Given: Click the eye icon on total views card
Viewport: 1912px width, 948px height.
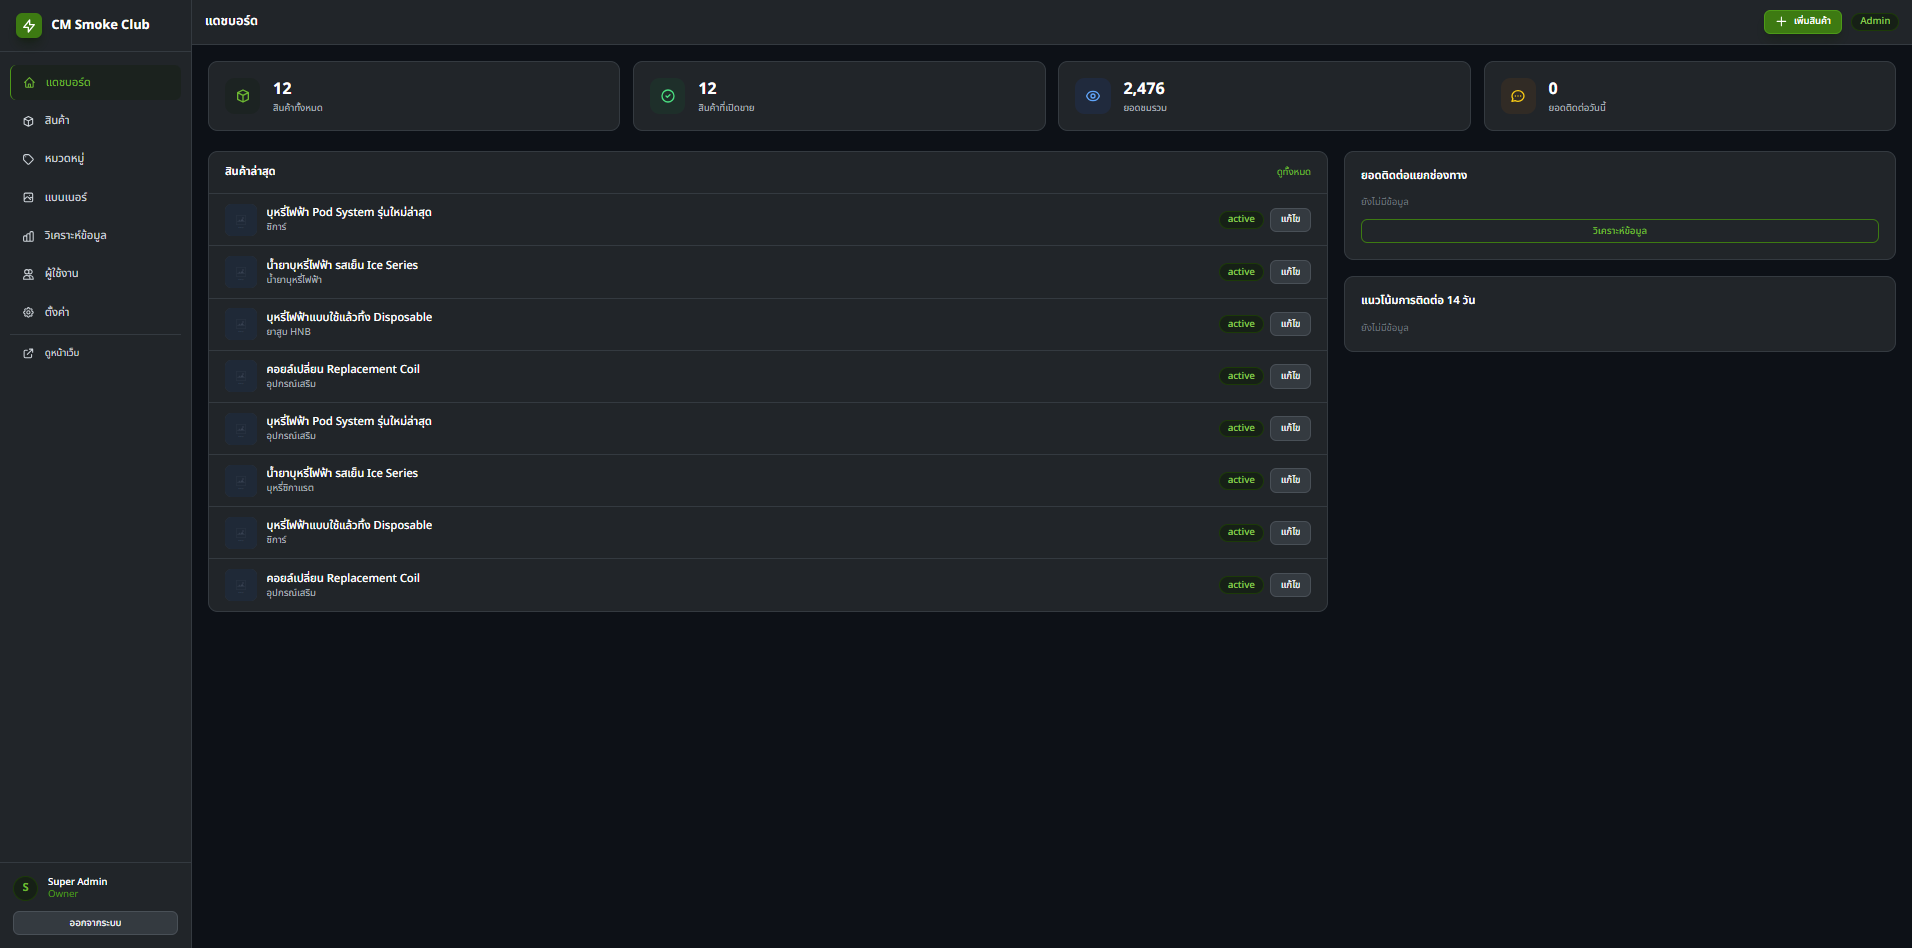Looking at the screenshot, I should [x=1093, y=96].
